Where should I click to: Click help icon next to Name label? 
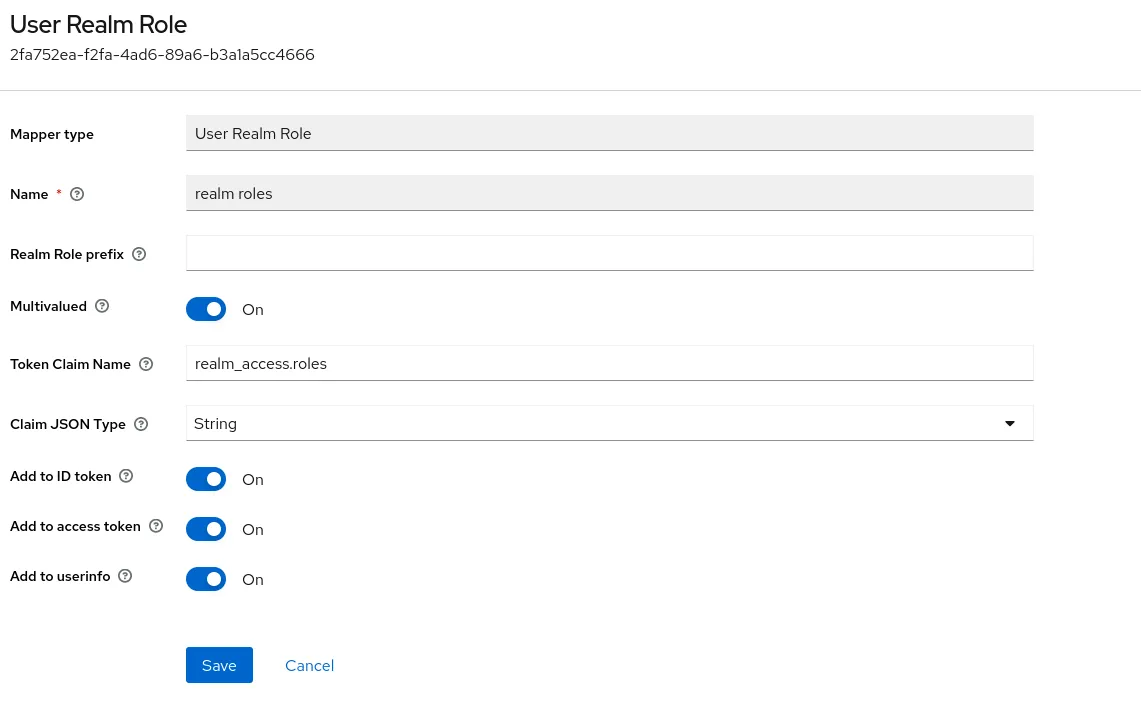(77, 194)
